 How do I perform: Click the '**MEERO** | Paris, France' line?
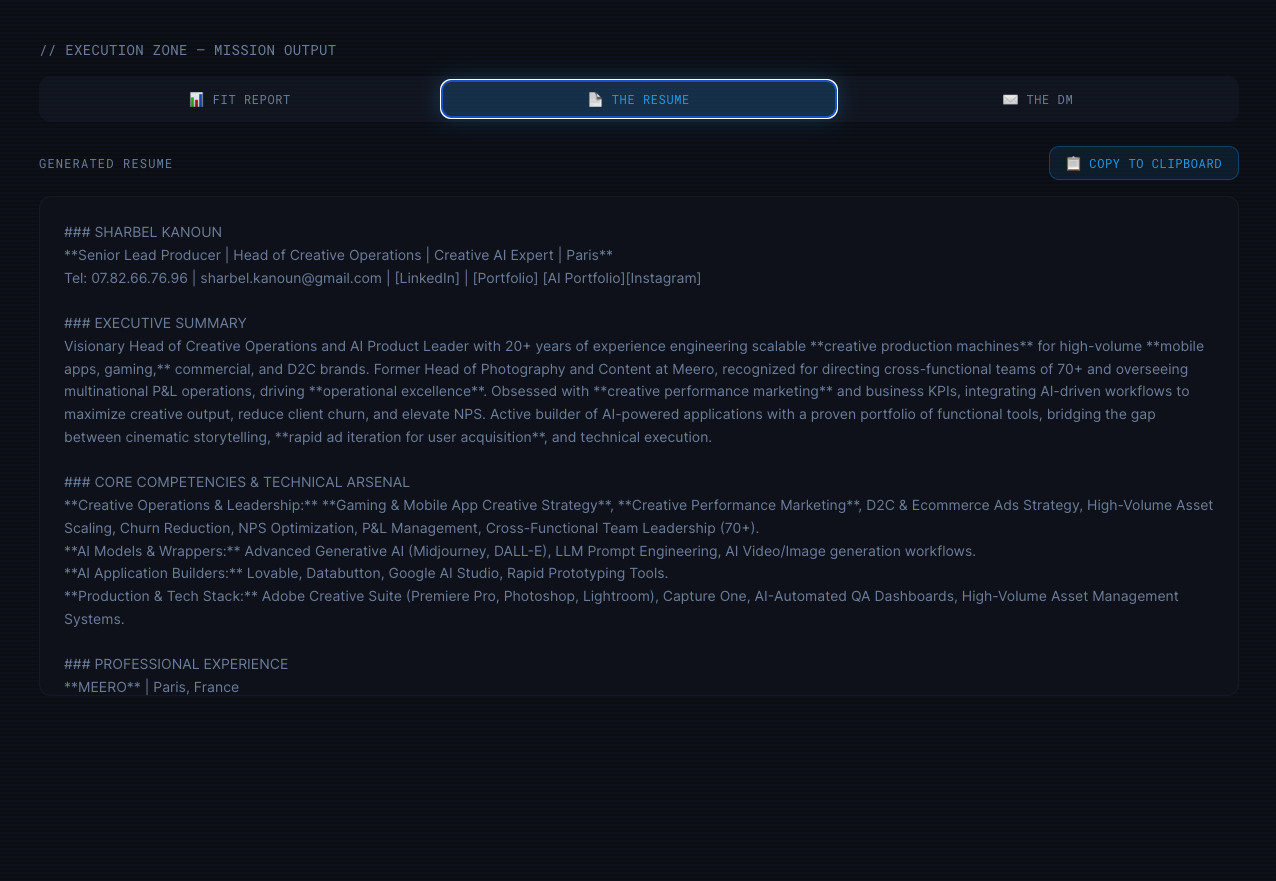point(151,687)
